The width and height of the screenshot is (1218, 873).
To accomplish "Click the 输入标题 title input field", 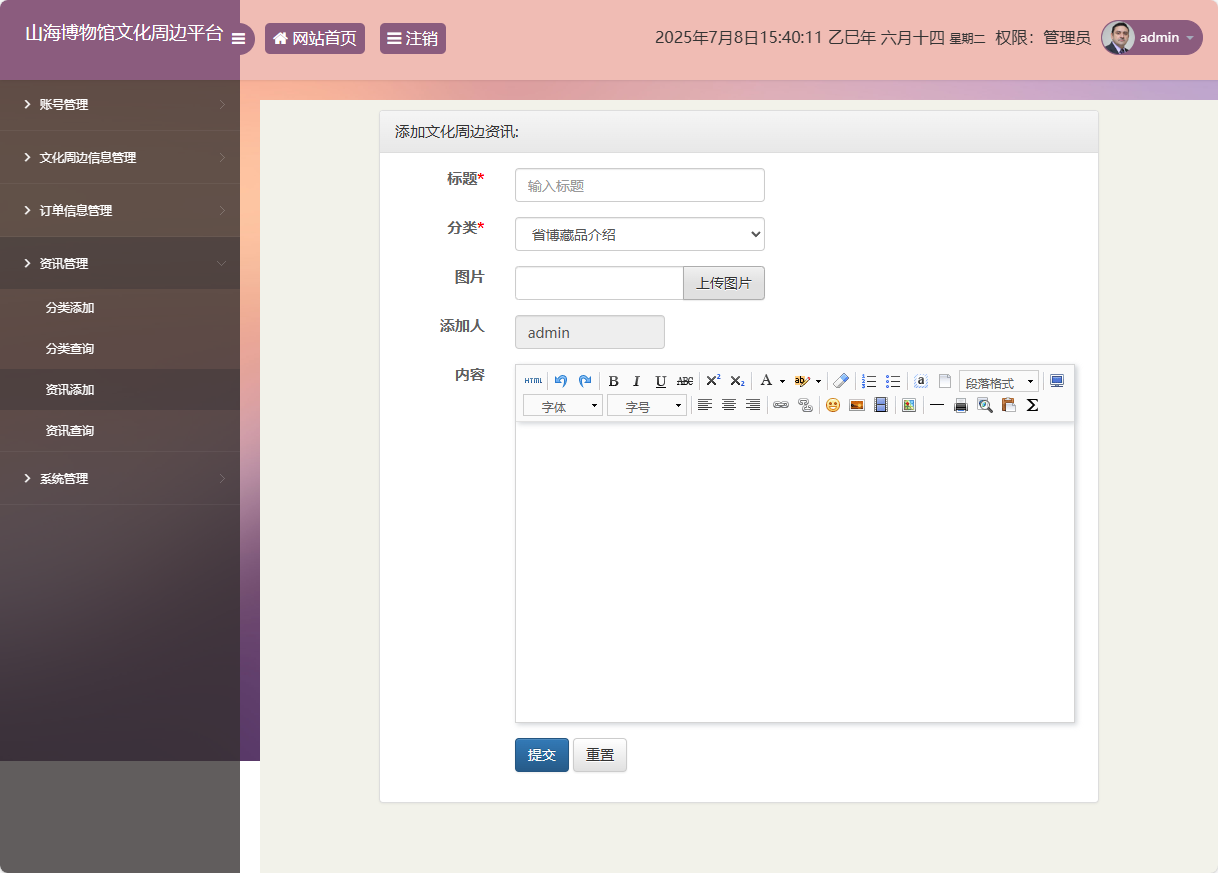I will tap(639, 185).
